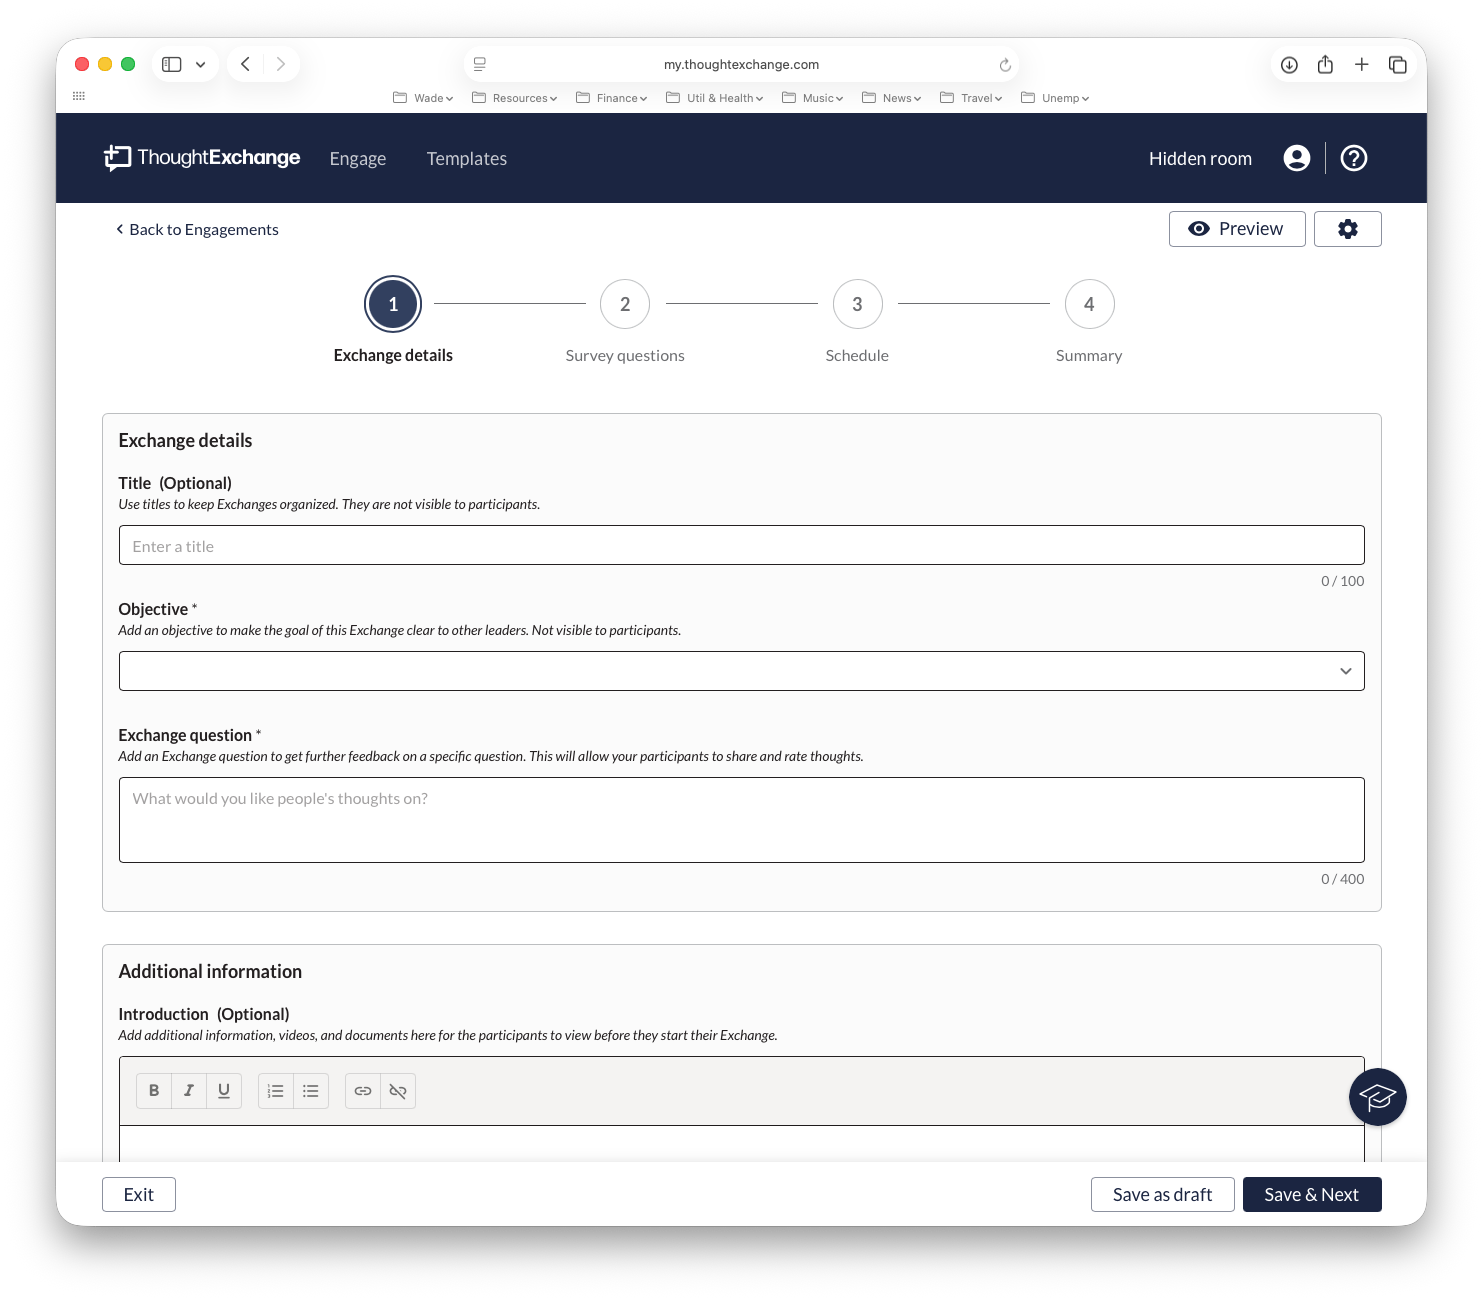Open the graduation cap help widget
The width and height of the screenshot is (1483, 1300).
click(x=1377, y=1097)
